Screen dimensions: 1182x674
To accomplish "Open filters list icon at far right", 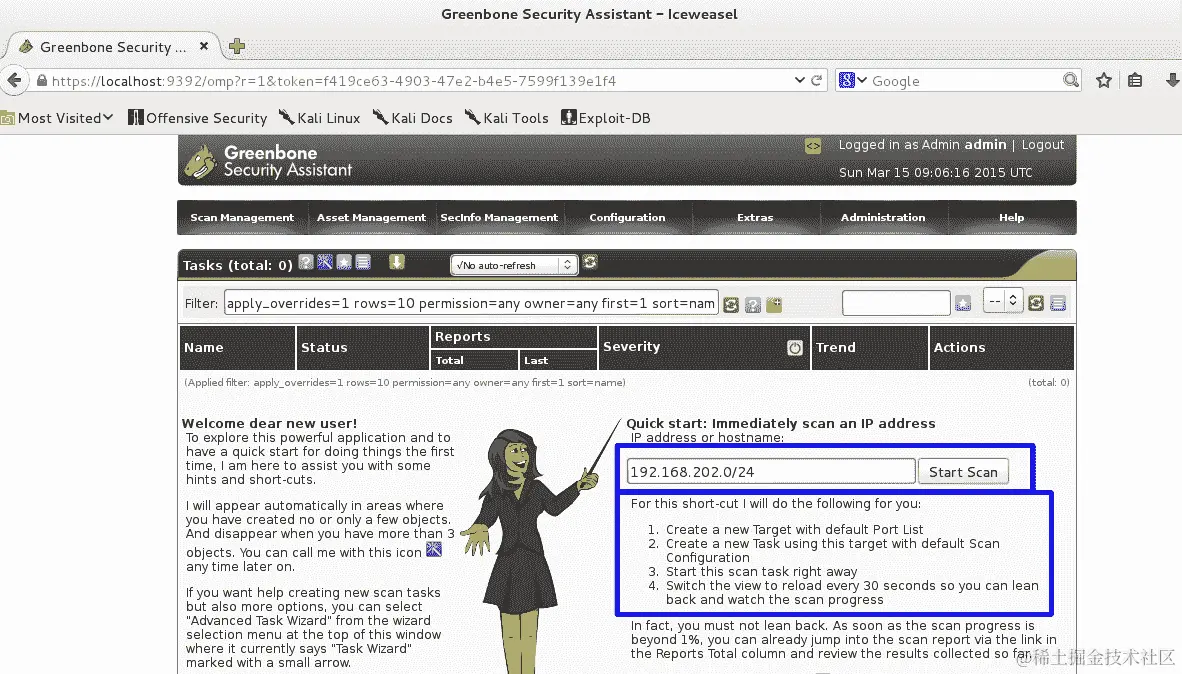I will click(x=1058, y=302).
